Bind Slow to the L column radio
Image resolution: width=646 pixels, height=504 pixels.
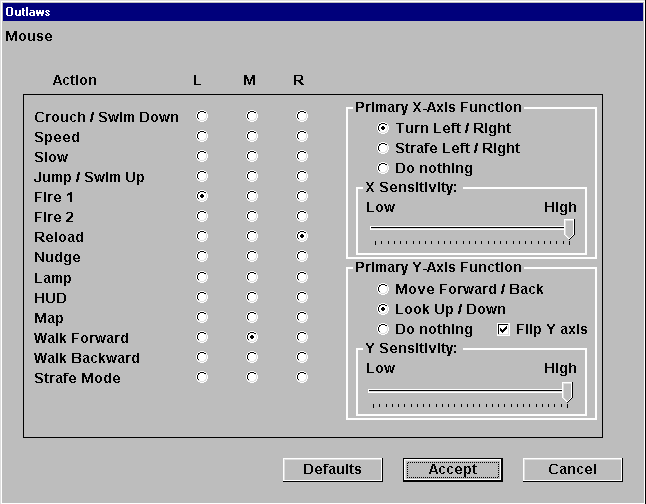202,156
